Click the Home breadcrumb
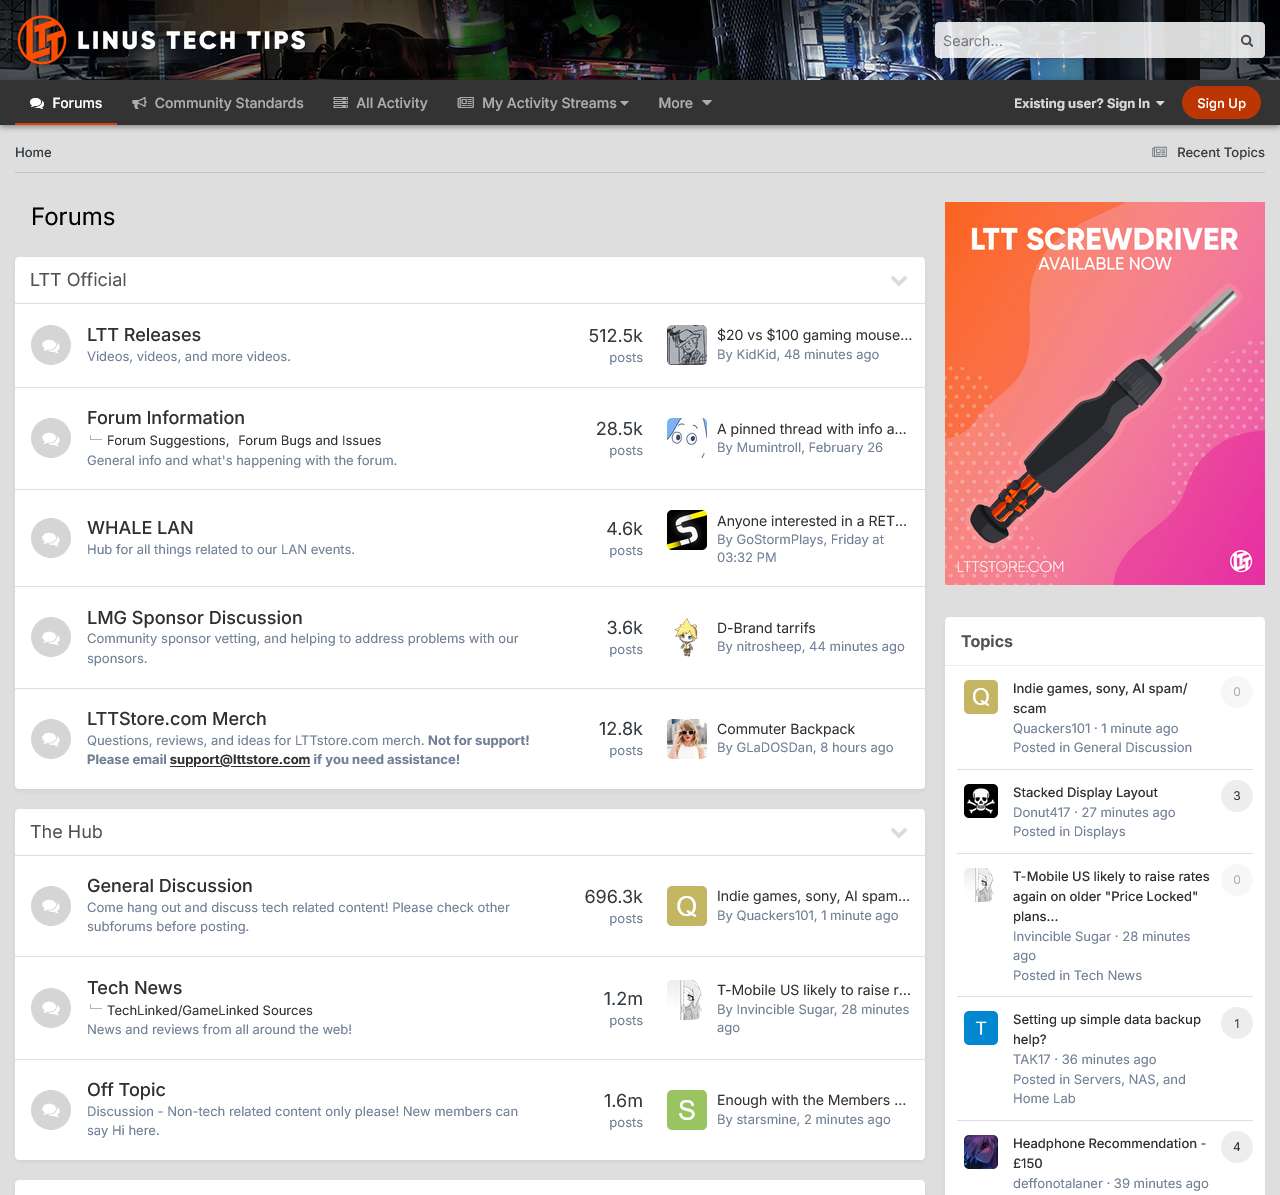Image resolution: width=1280 pixels, height=1195 pixels. tap(33, 152)
